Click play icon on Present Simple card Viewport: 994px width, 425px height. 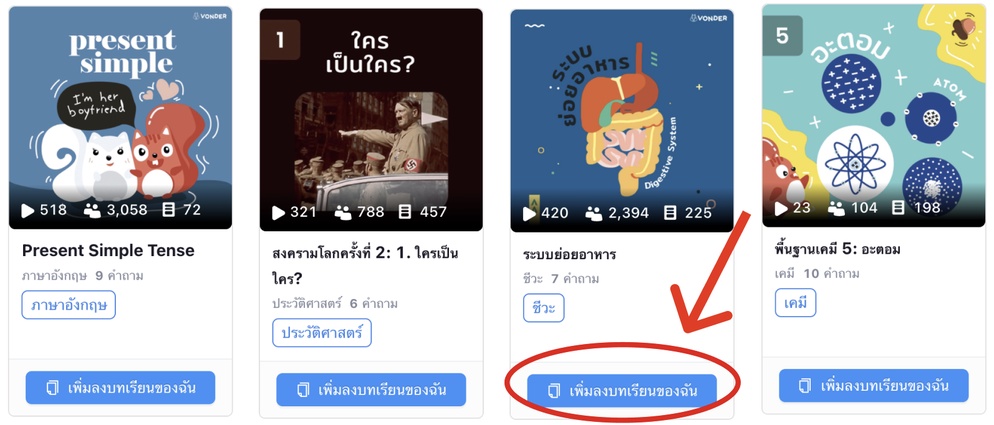(27, 211)
